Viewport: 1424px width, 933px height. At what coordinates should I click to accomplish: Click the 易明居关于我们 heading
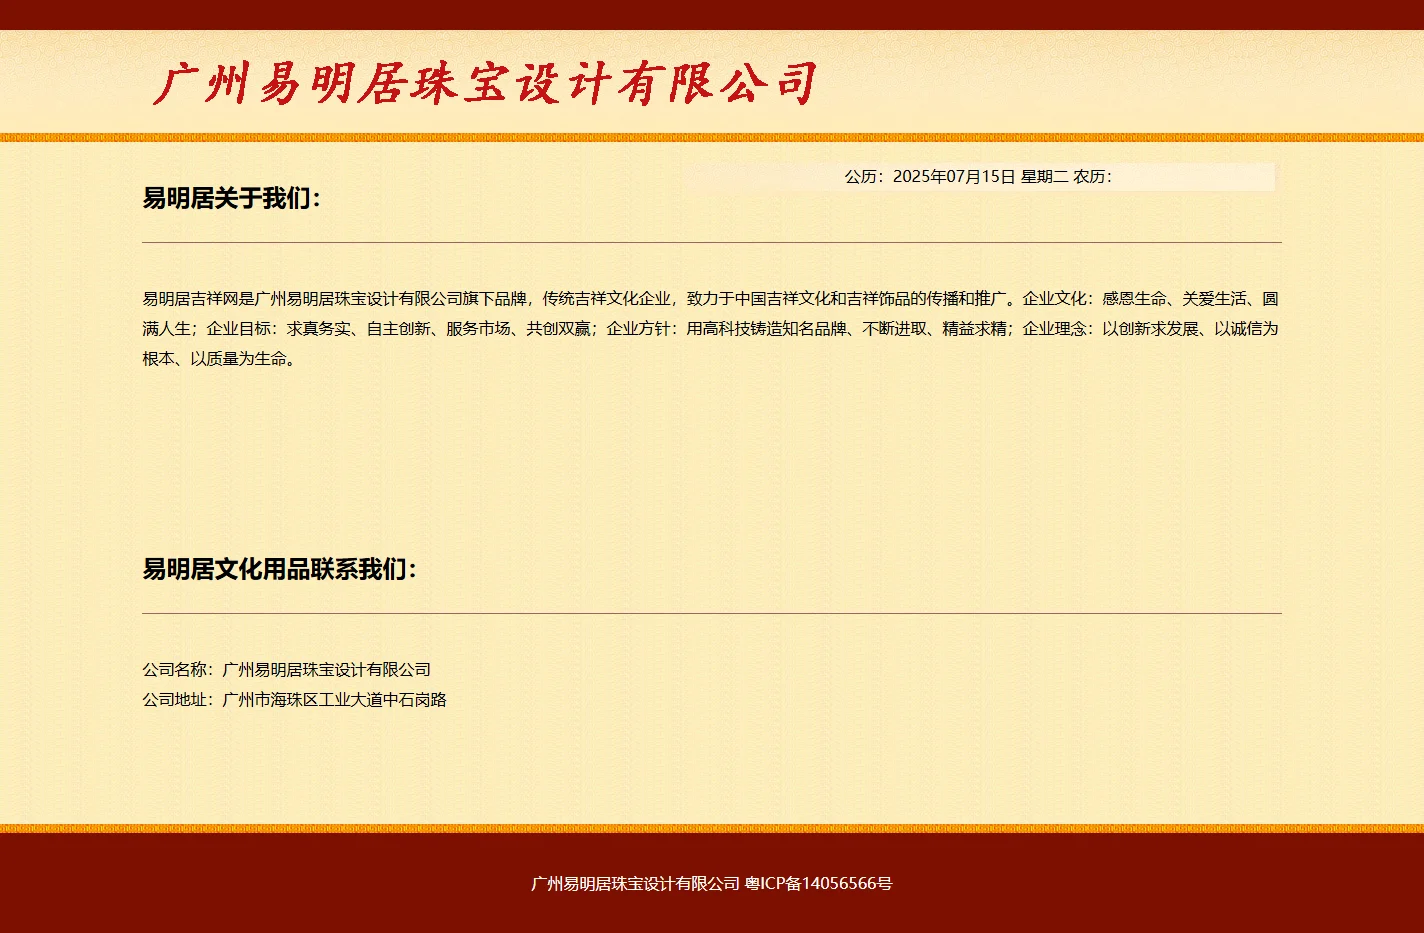[x=232, y=198]
